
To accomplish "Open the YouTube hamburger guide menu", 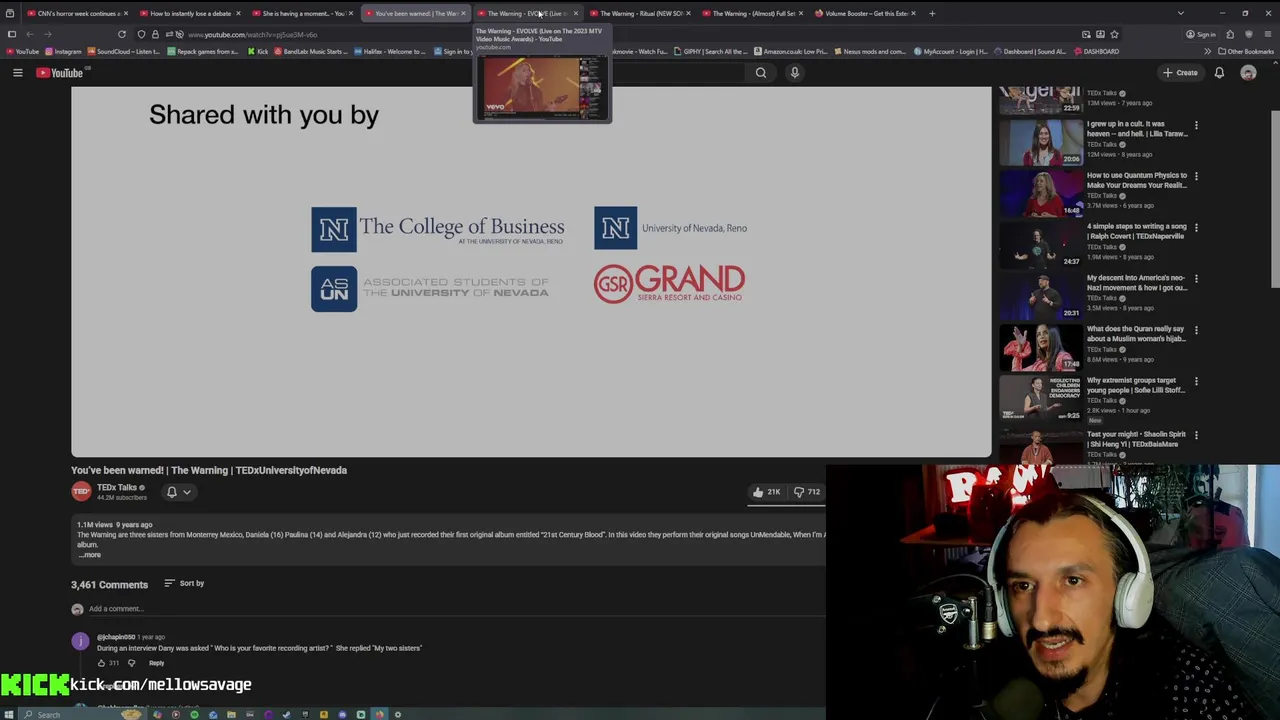I will [17, 72].
